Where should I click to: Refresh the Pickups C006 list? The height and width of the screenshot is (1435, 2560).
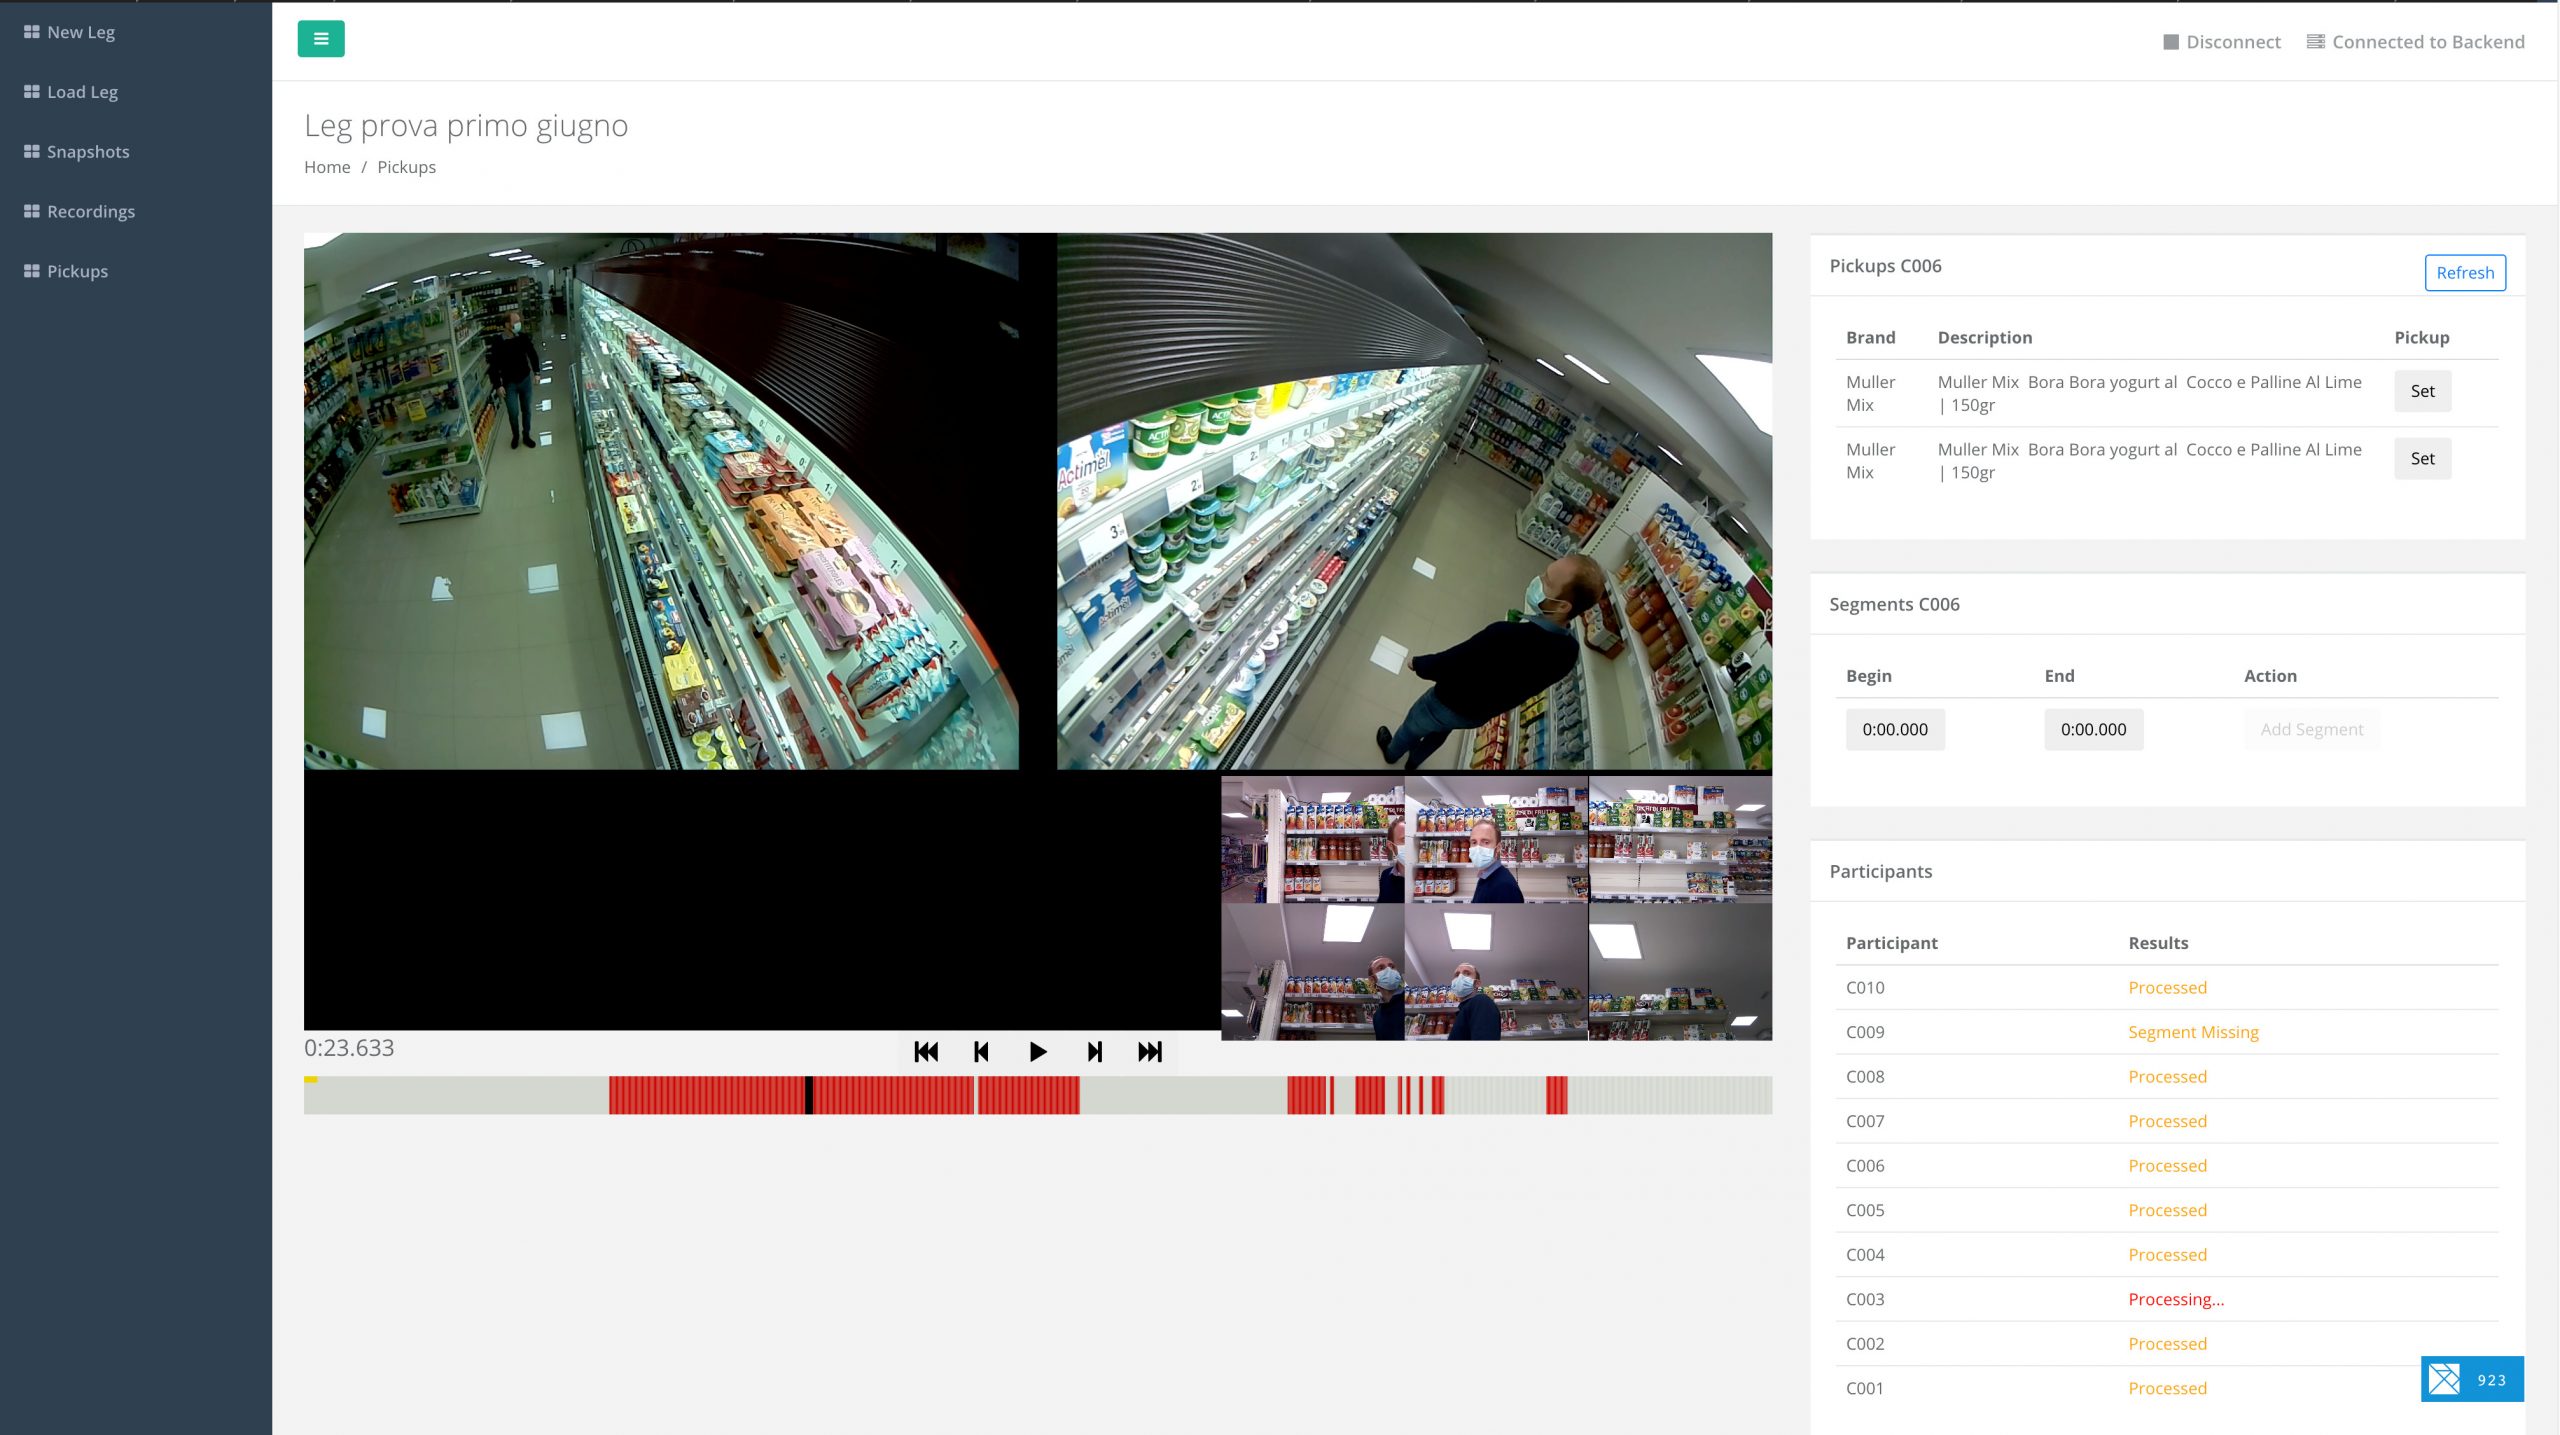pyautogui.click(x=2465, y=273)
